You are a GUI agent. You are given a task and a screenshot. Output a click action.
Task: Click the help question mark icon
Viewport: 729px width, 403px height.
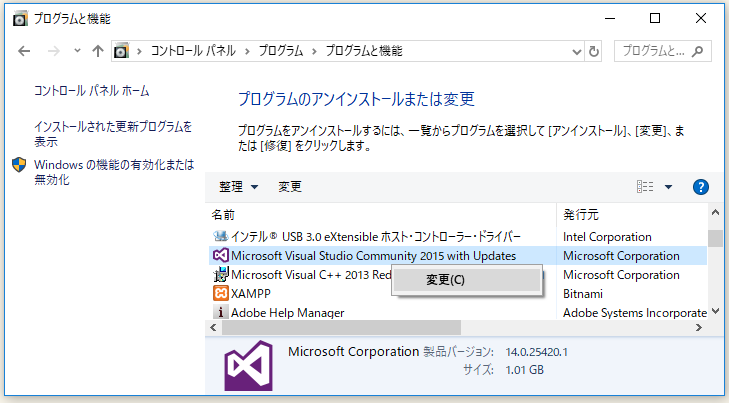pos(700,187)
